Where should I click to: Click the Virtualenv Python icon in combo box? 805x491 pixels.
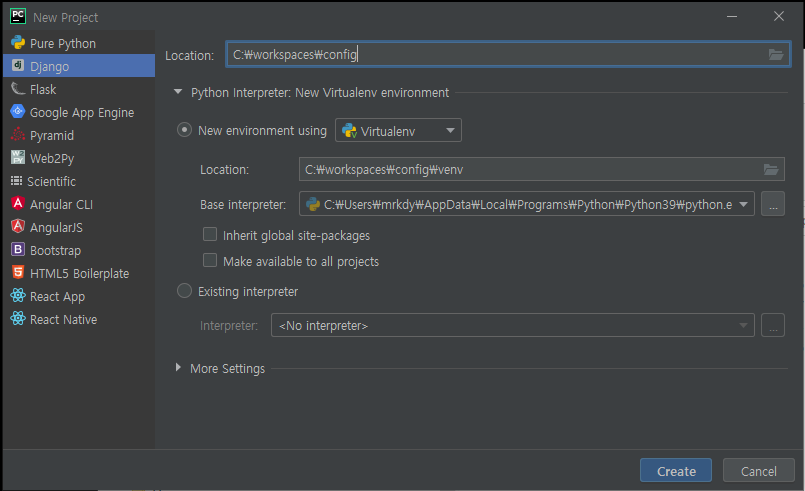point(350,130)
